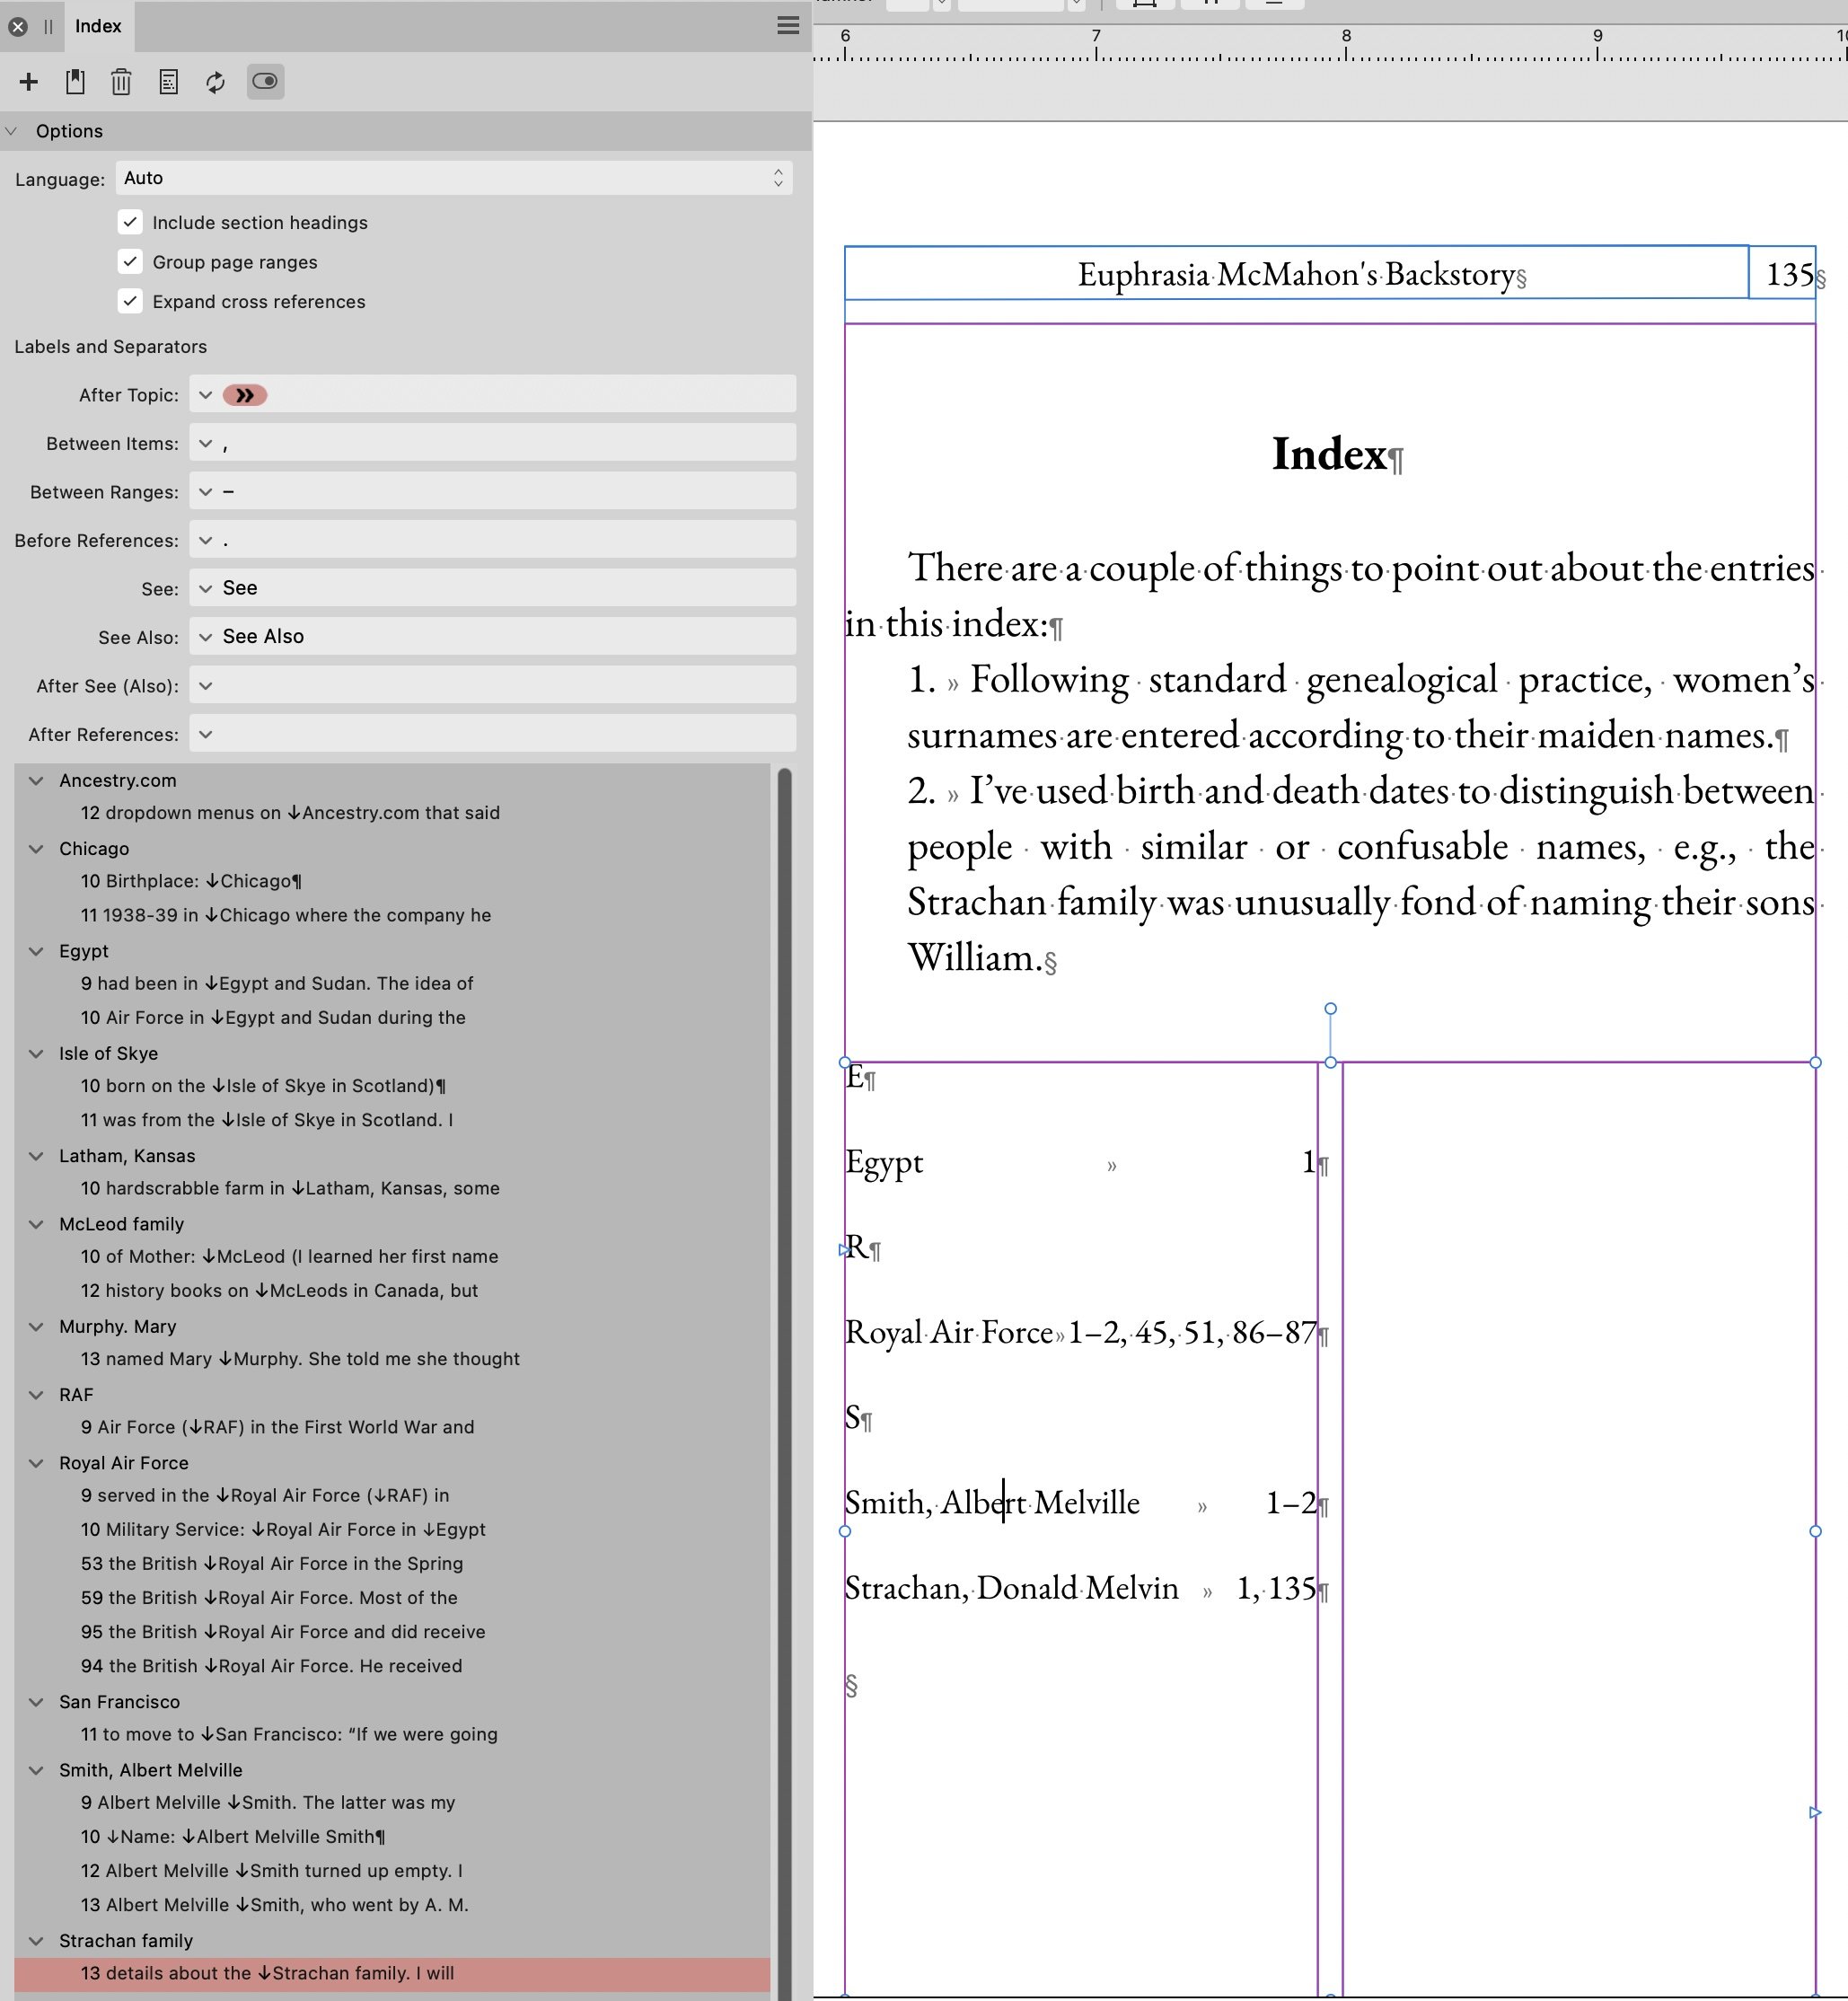Click the 'Royal Air Force' index line in document
1848x2001 pixels.
(1080, 1333)
